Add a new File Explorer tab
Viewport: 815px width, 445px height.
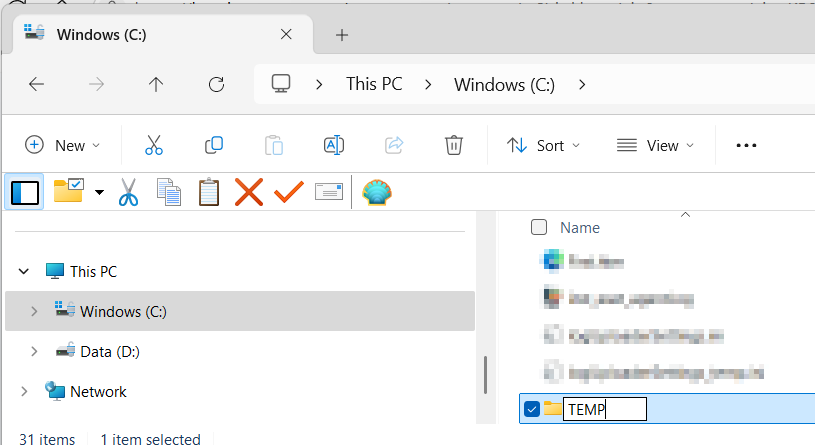pyautogui.click(x=341, y=35)
